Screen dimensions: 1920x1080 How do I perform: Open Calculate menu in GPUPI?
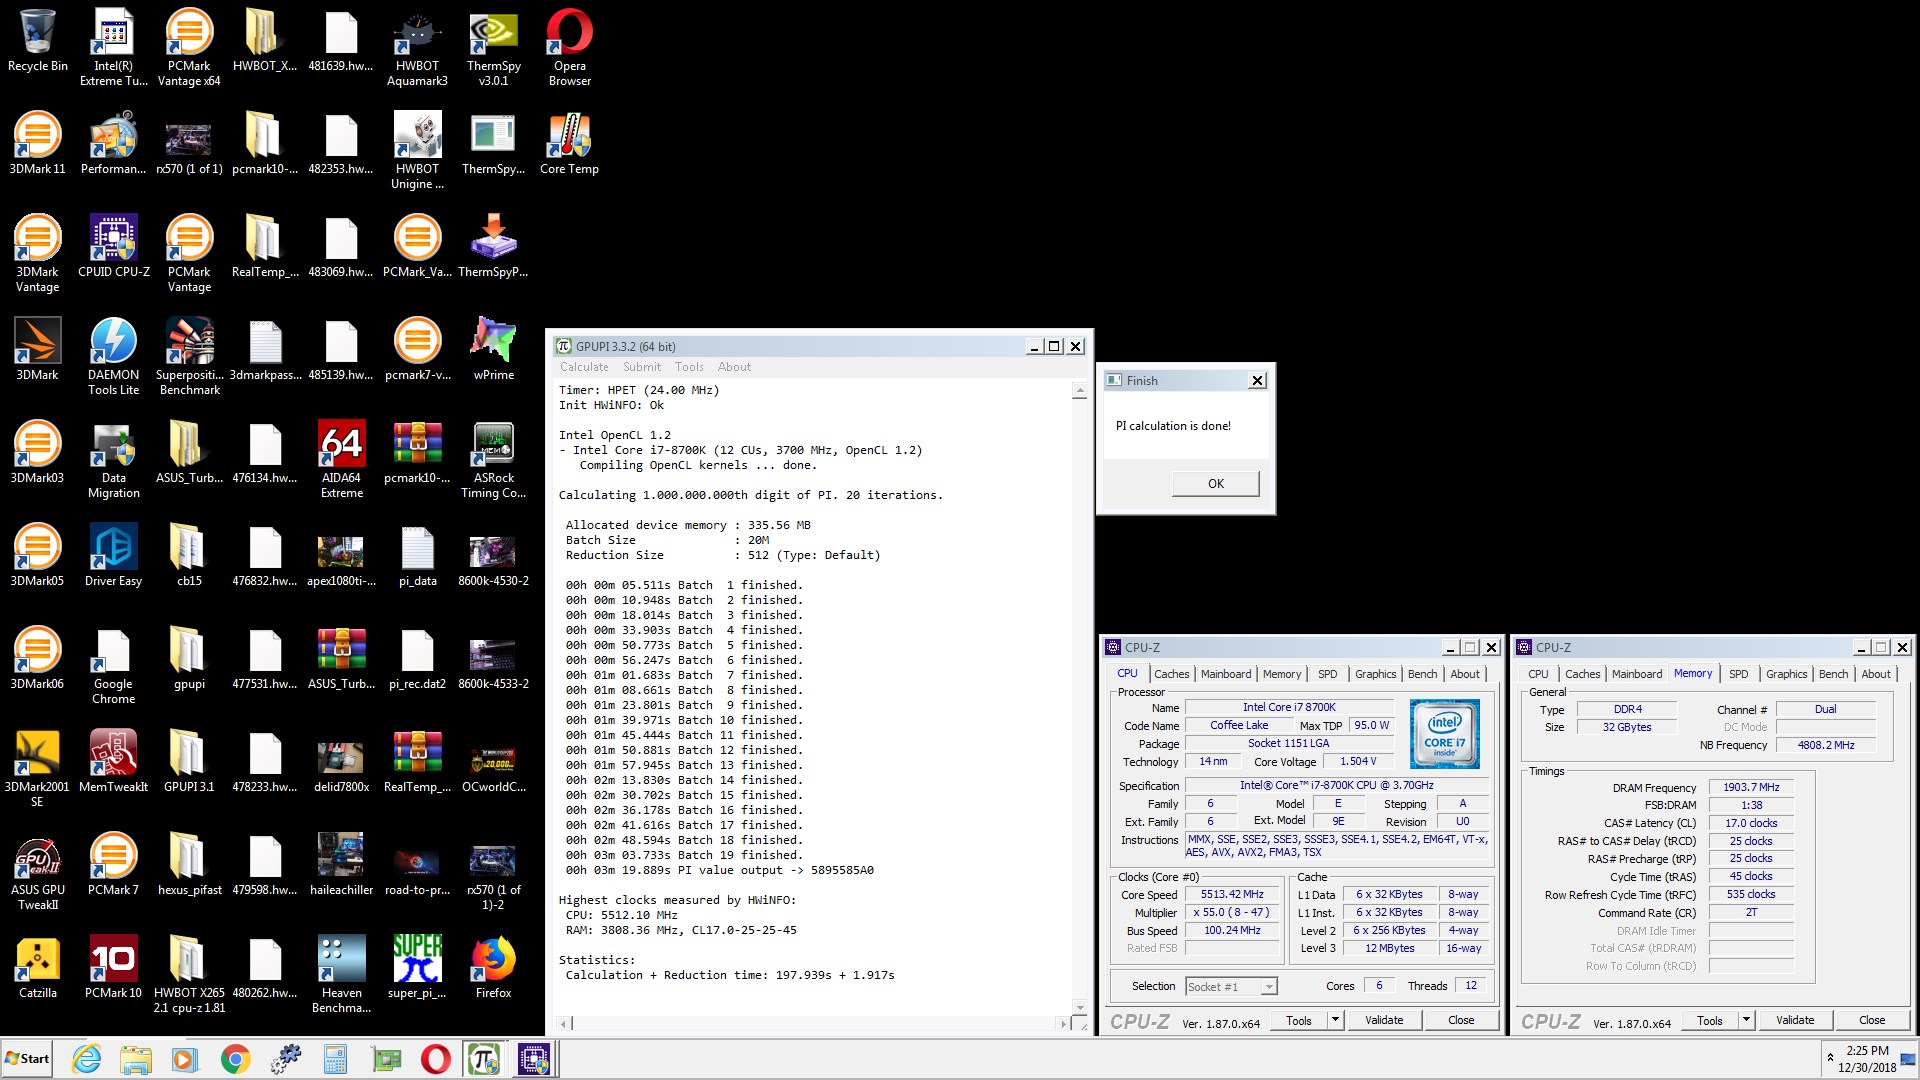(x=584, y=367)
